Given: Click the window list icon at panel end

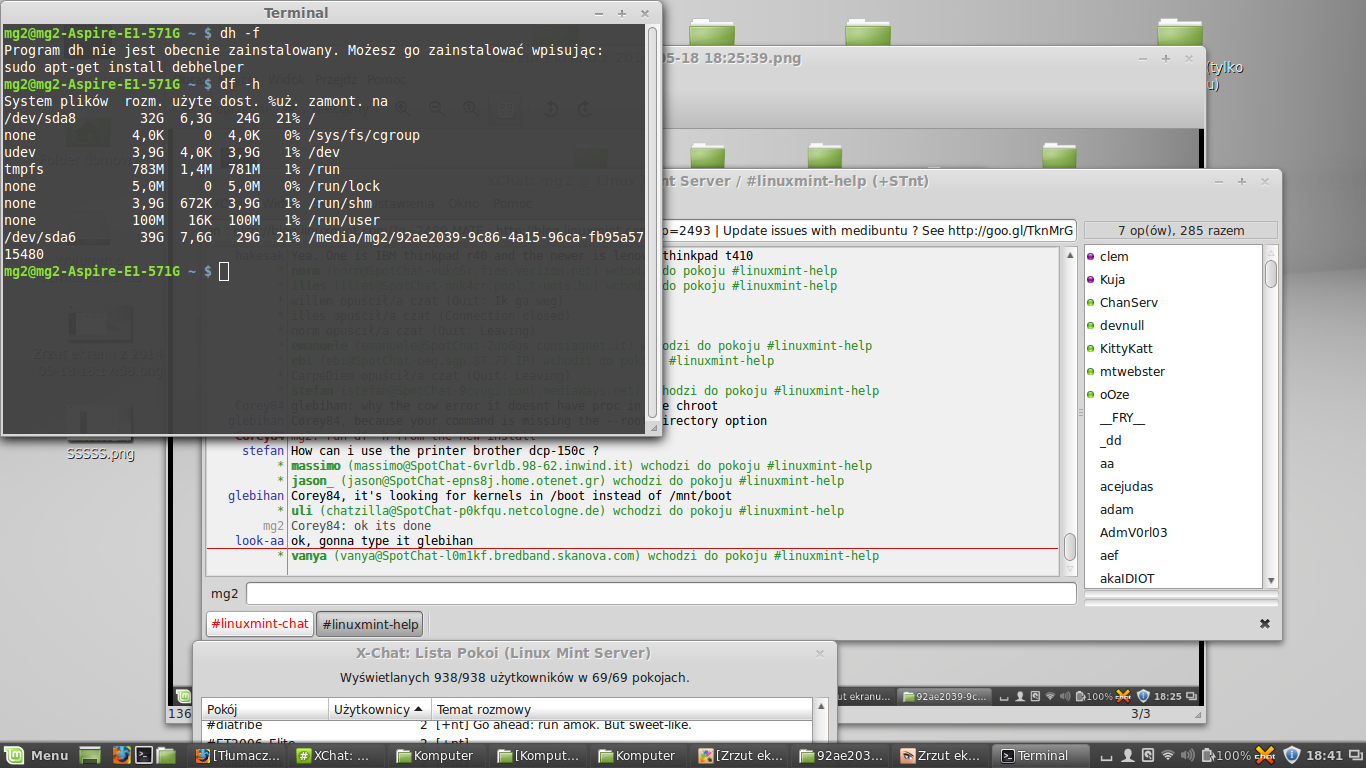Looking at the screenshot, I should 1354,756.
